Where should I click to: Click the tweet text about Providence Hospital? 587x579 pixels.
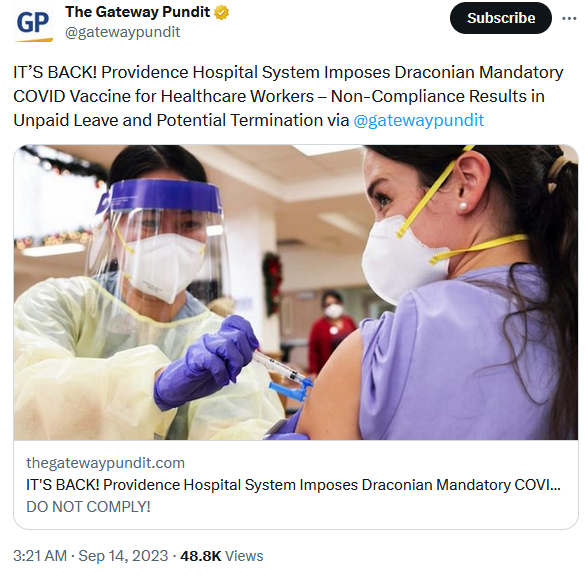click(x=288, y=97)
